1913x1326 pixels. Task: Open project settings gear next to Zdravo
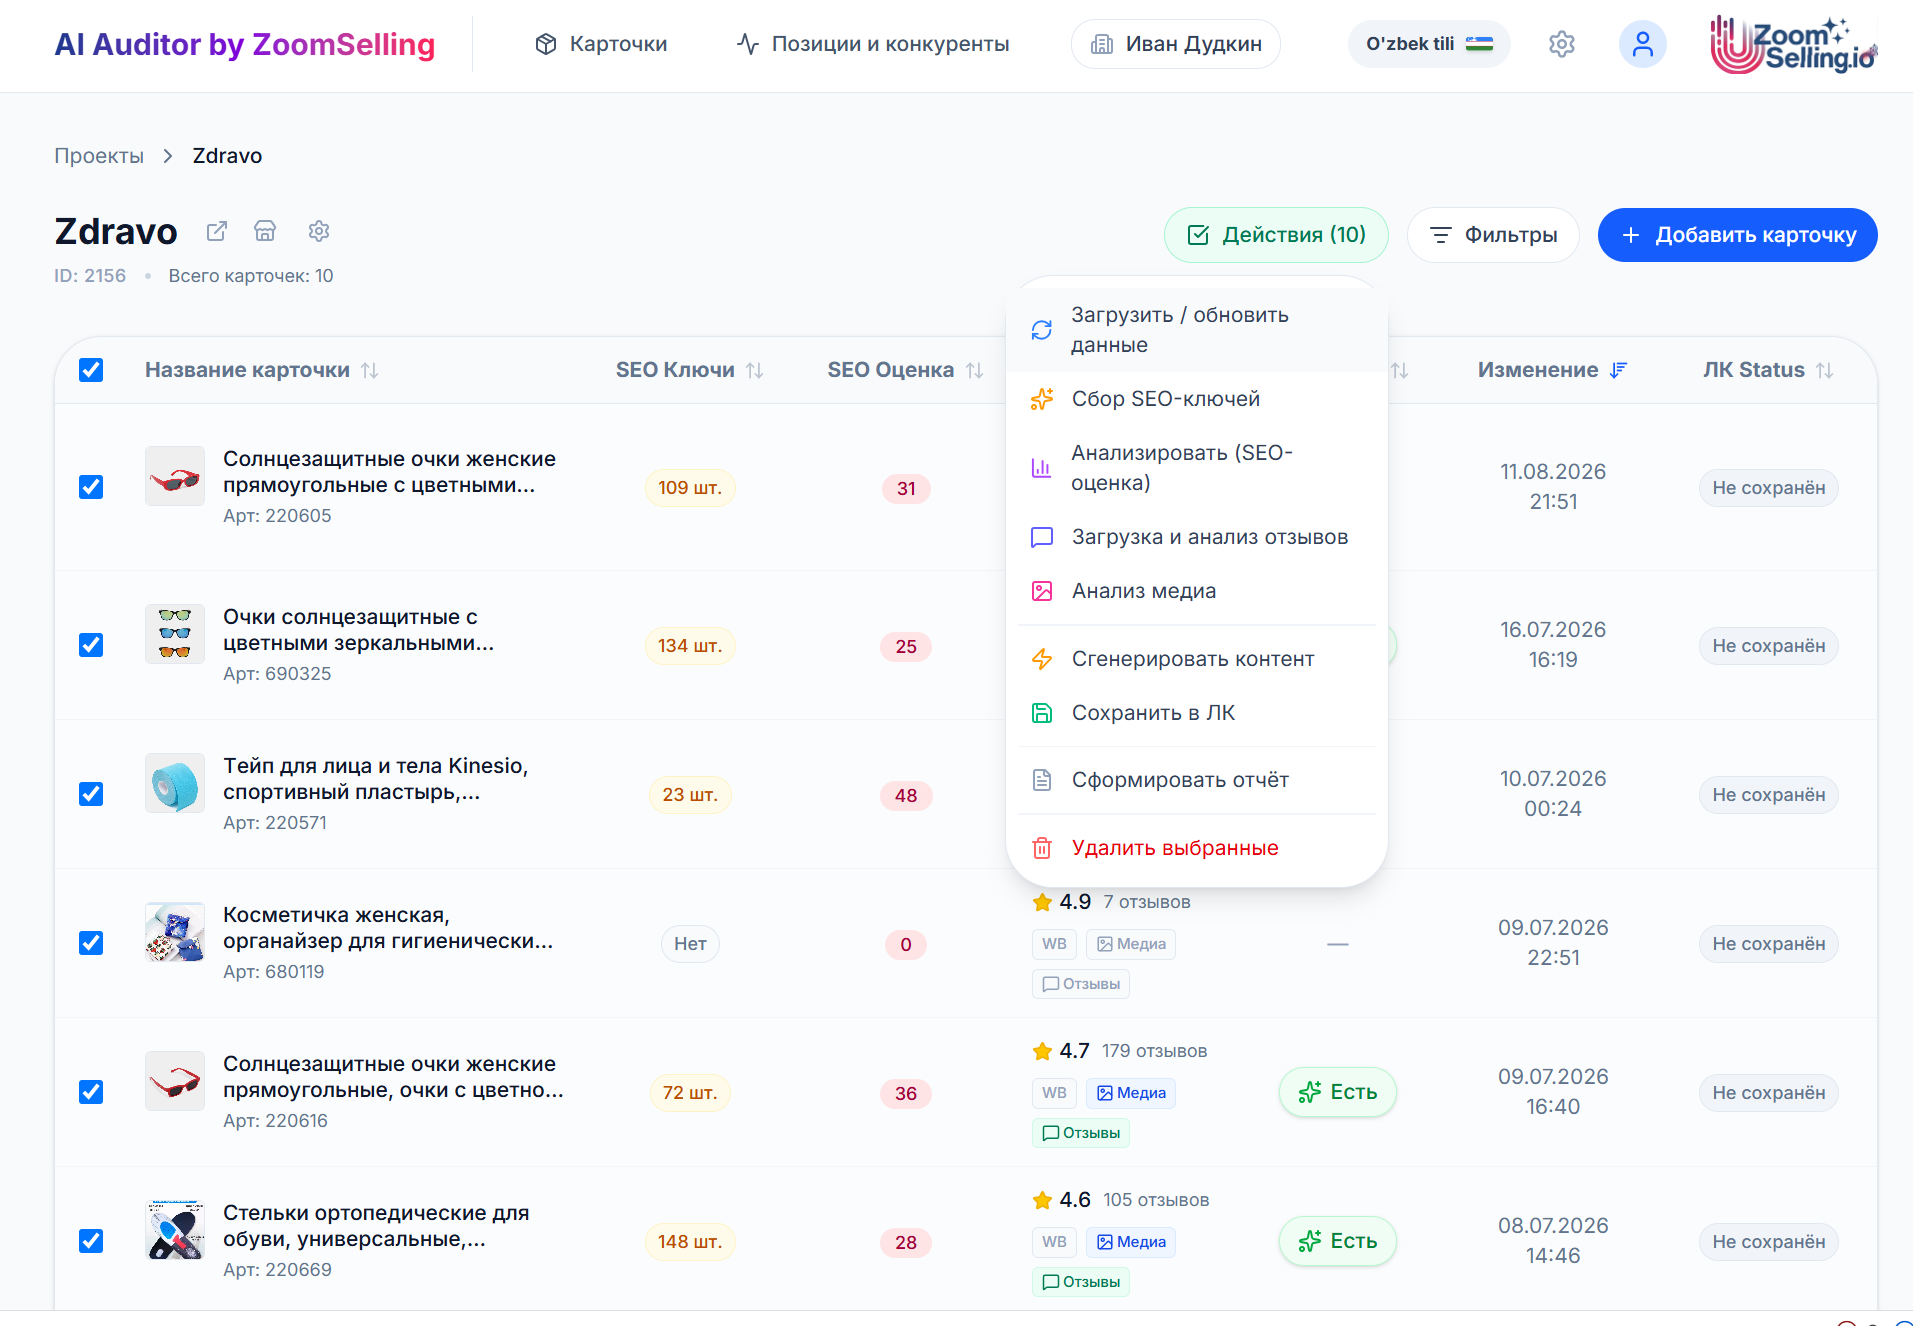pos(319,231)
